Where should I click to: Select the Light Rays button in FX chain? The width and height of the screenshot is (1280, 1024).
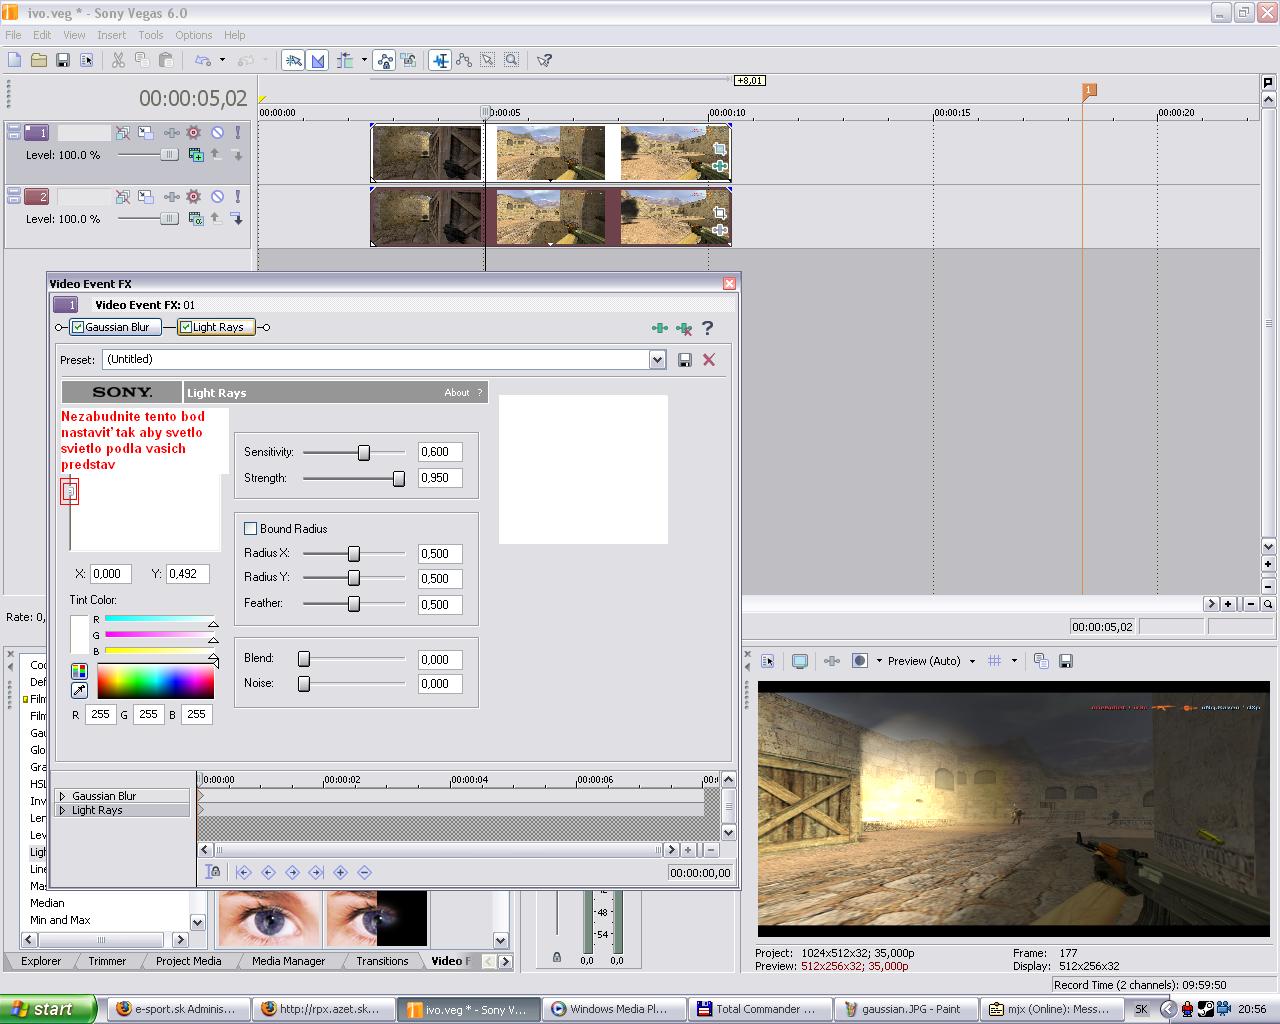(217, 327)
